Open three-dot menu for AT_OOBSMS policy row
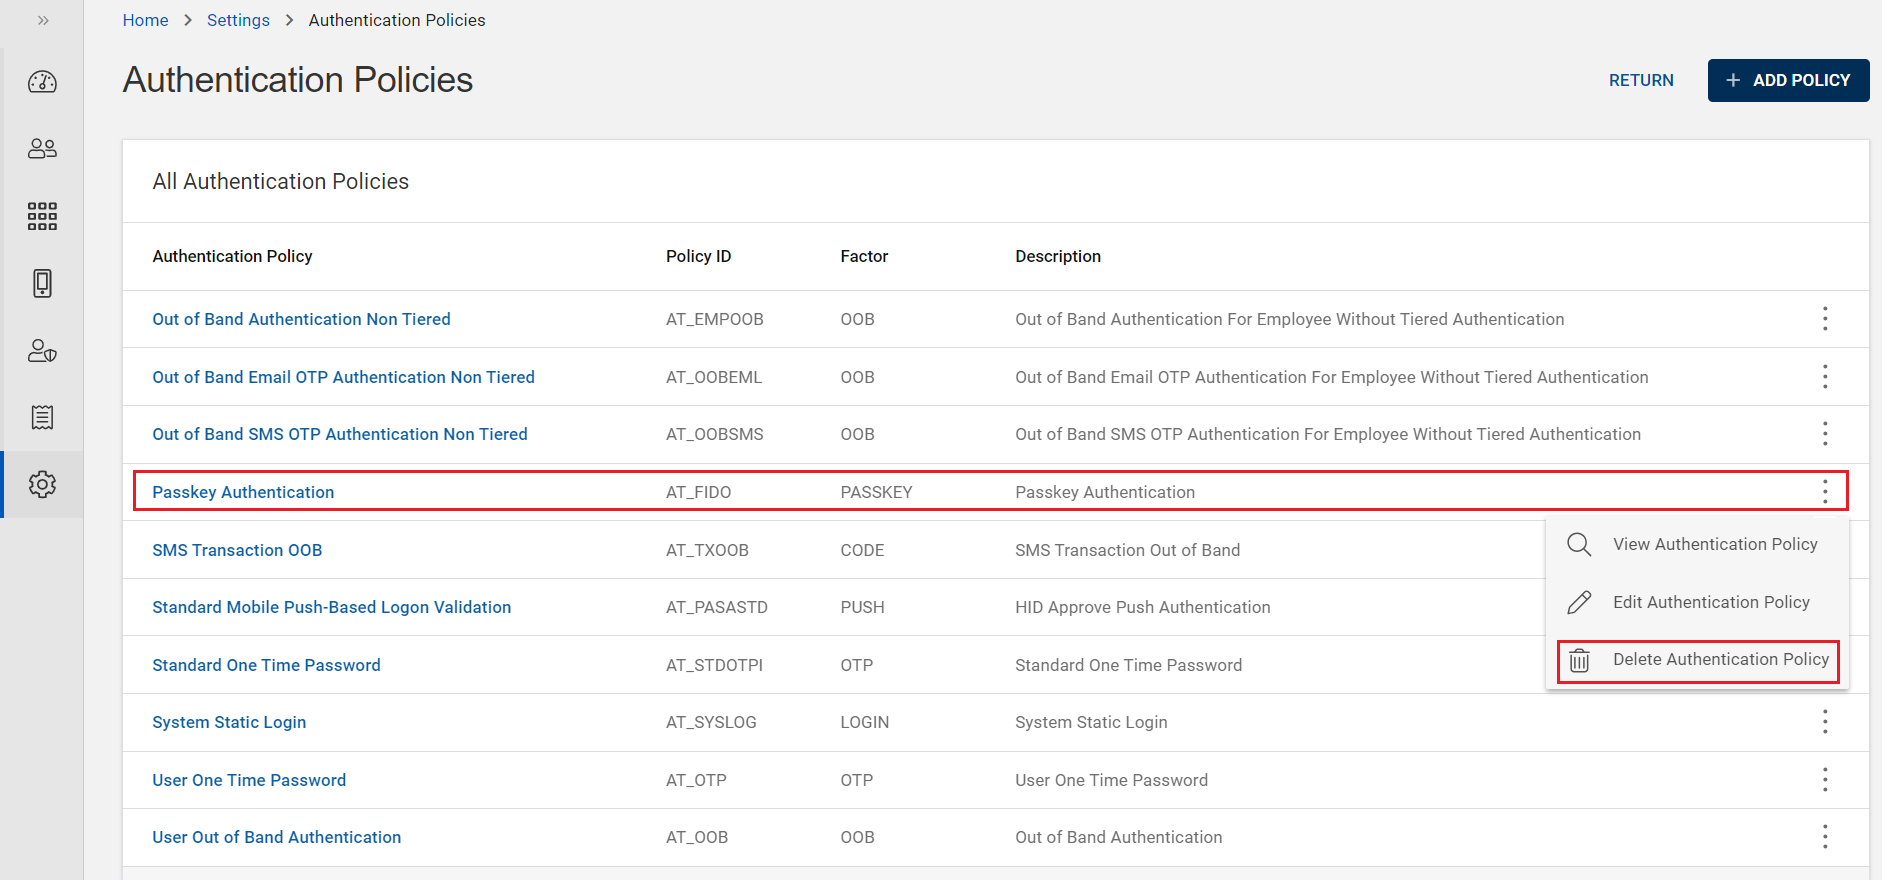 1825,434
